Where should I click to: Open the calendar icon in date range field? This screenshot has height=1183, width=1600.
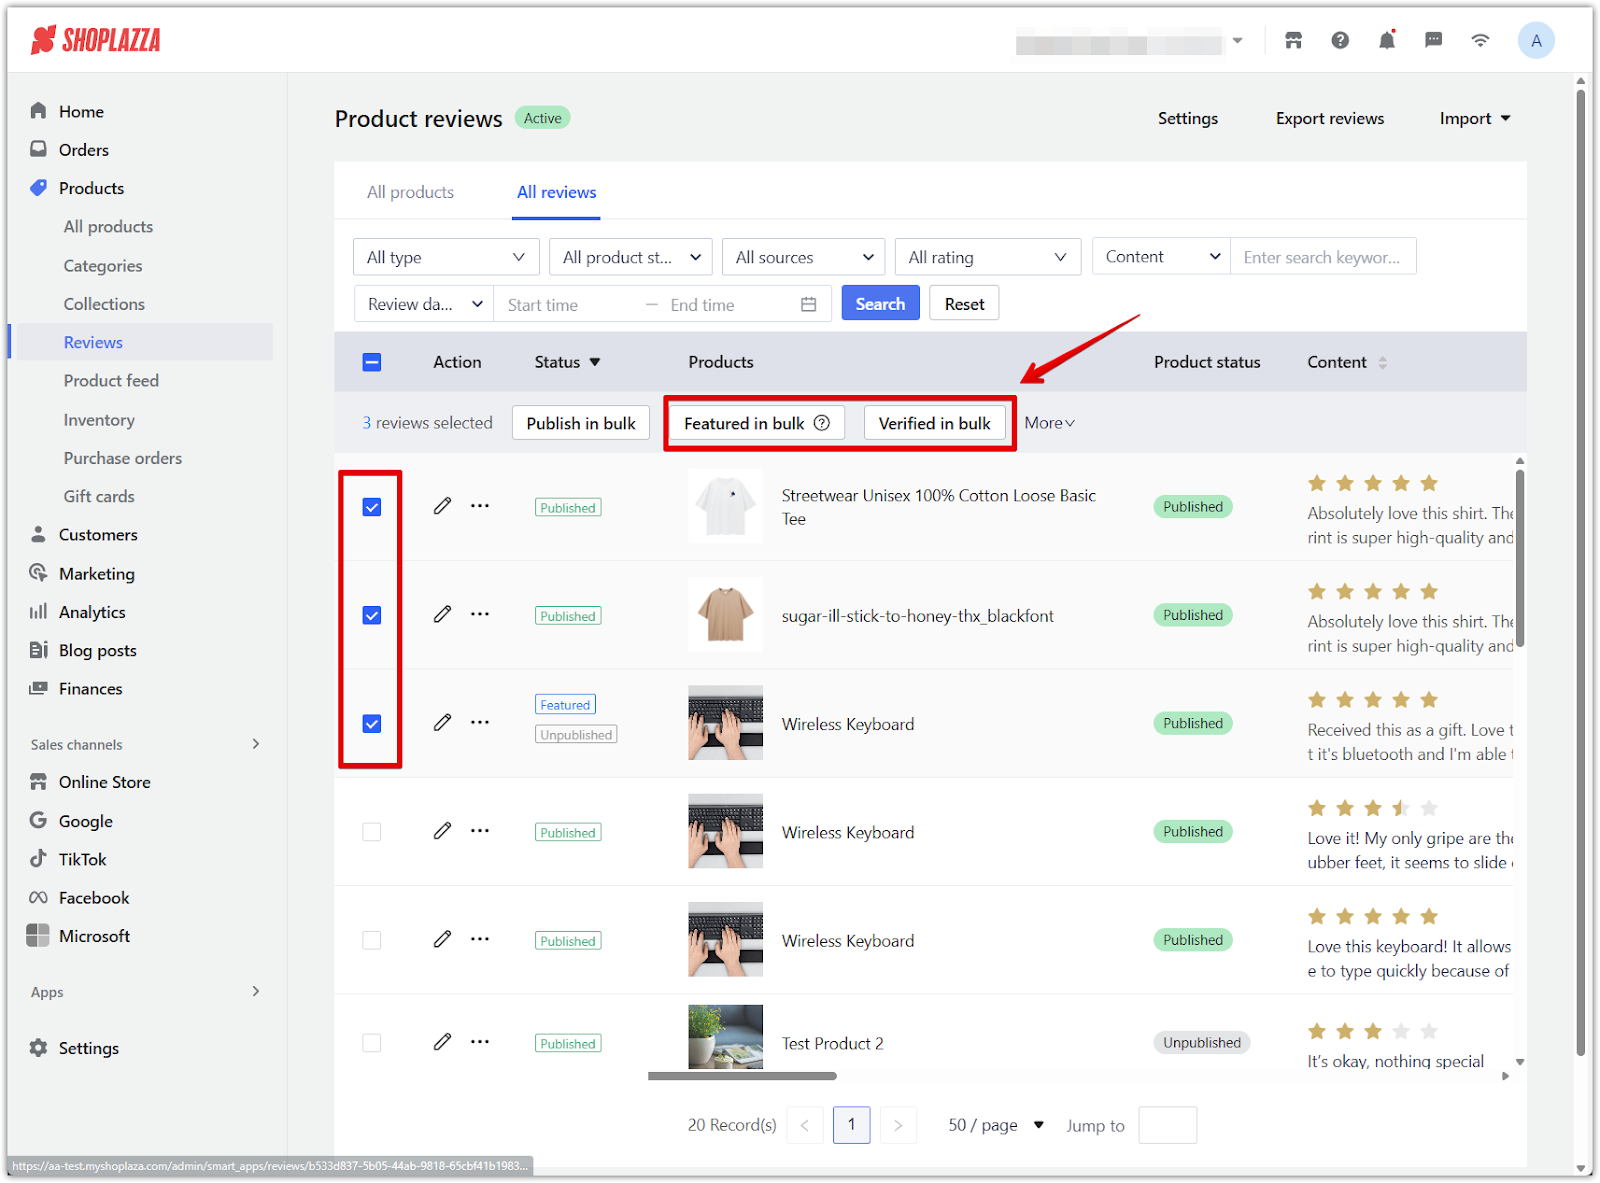click(808, 304)
